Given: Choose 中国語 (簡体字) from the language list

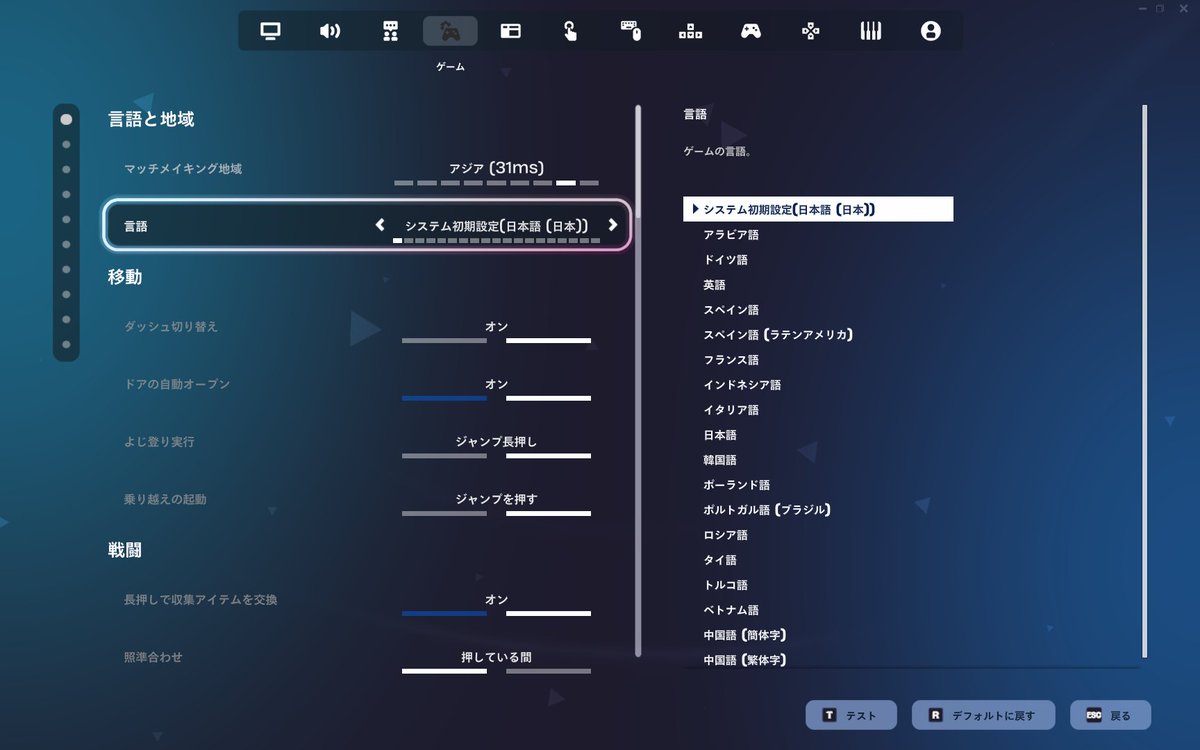Looking at the screenshot, I should [745, 635].
